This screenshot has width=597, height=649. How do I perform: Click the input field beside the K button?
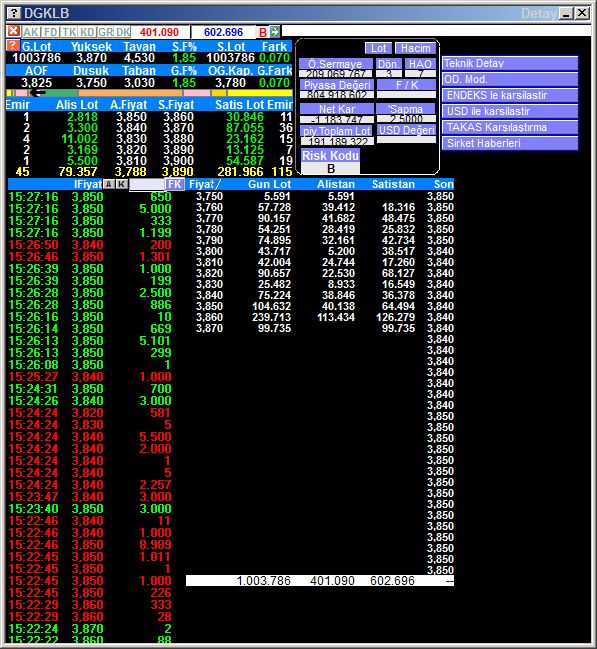147,185
